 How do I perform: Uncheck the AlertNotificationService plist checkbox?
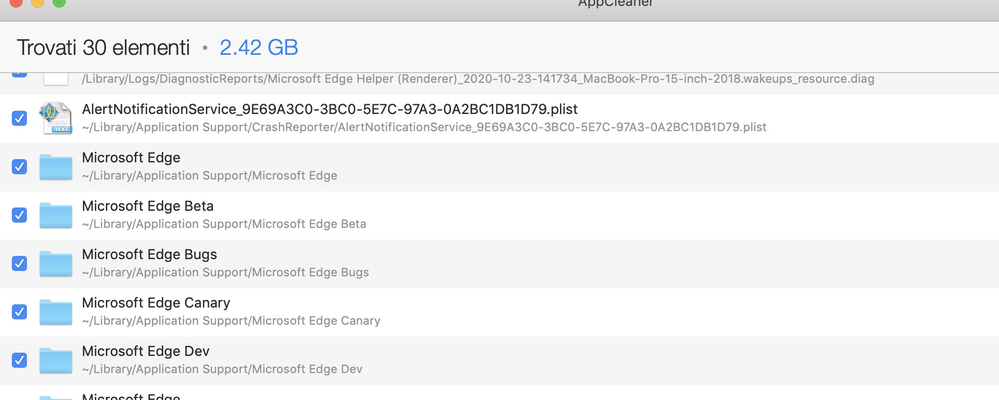pyautogui.click(x=20, y=118)
